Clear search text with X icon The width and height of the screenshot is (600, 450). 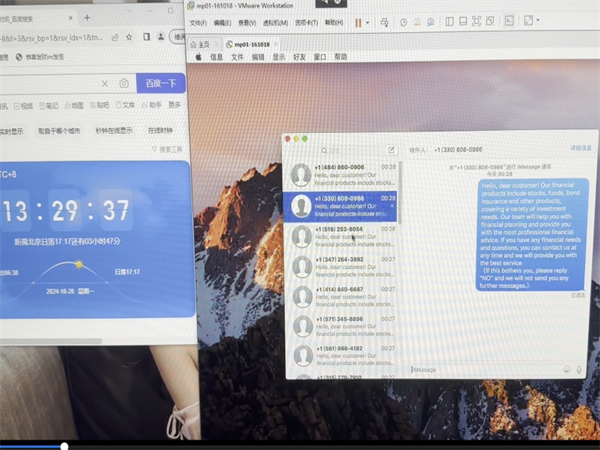click(x=104, y=84)
